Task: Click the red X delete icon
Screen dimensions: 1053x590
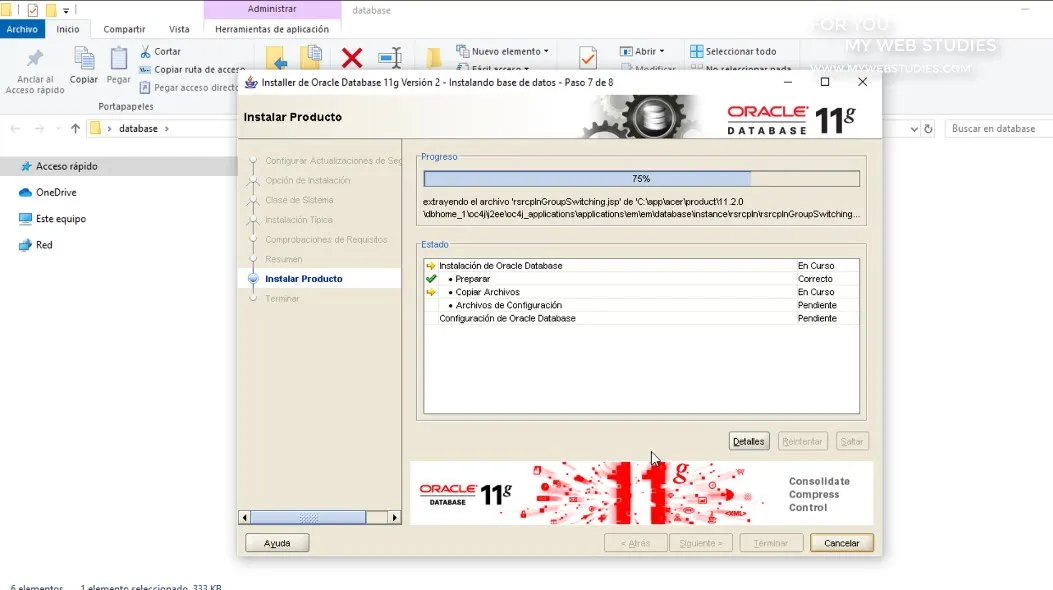Action: point(352,58)
